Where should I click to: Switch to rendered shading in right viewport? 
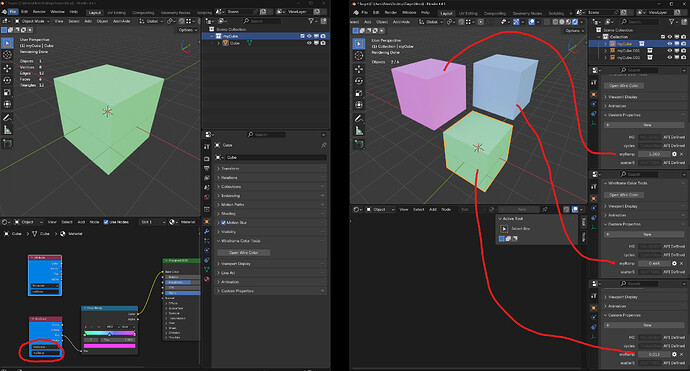575,22
